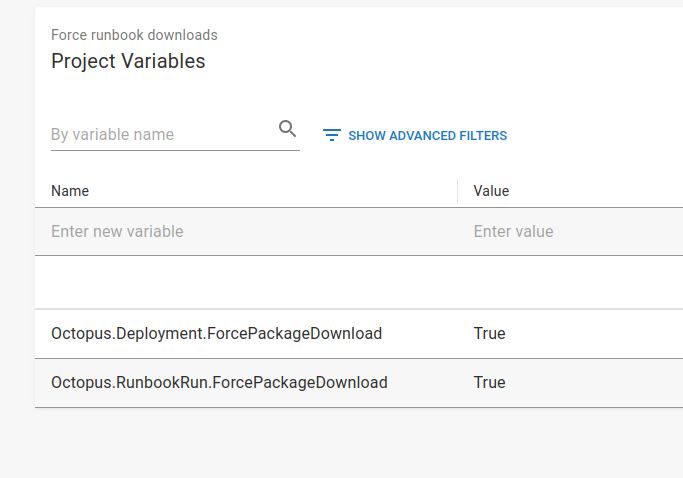Open SHOW ADVANCED FILTERS link
683x478 pixels.
pos(427,136)
